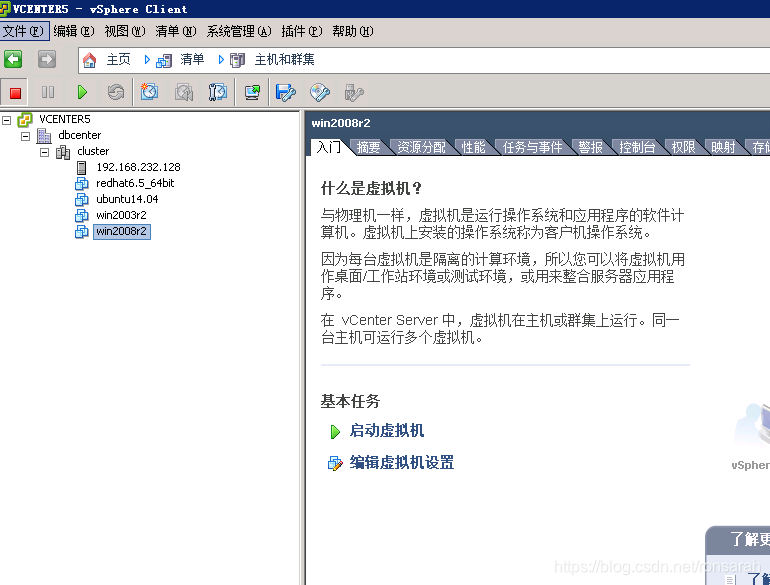Click the home icon in breadcrumb
The width and height of the screenshot is (770, 585).
point(89,60)
